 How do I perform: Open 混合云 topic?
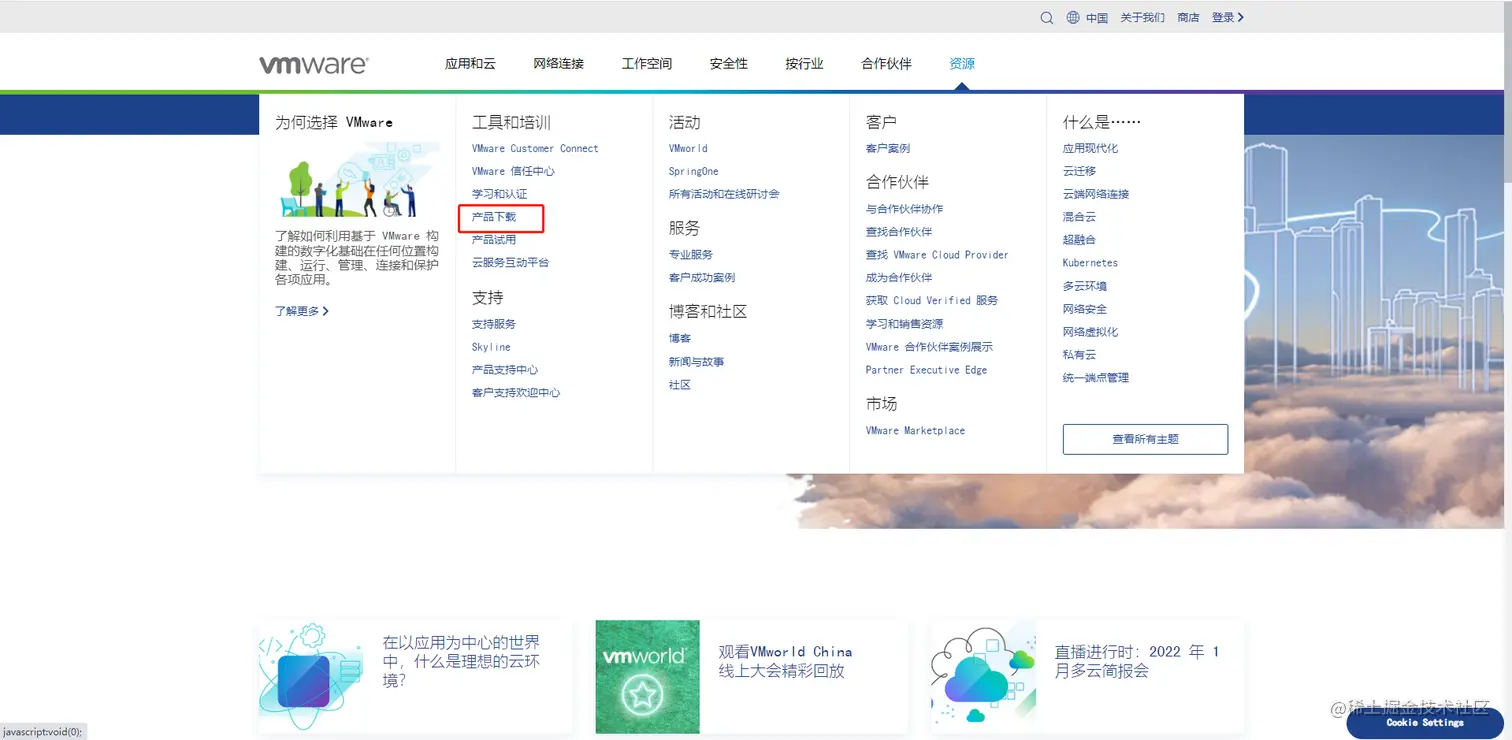[1079, 217]
